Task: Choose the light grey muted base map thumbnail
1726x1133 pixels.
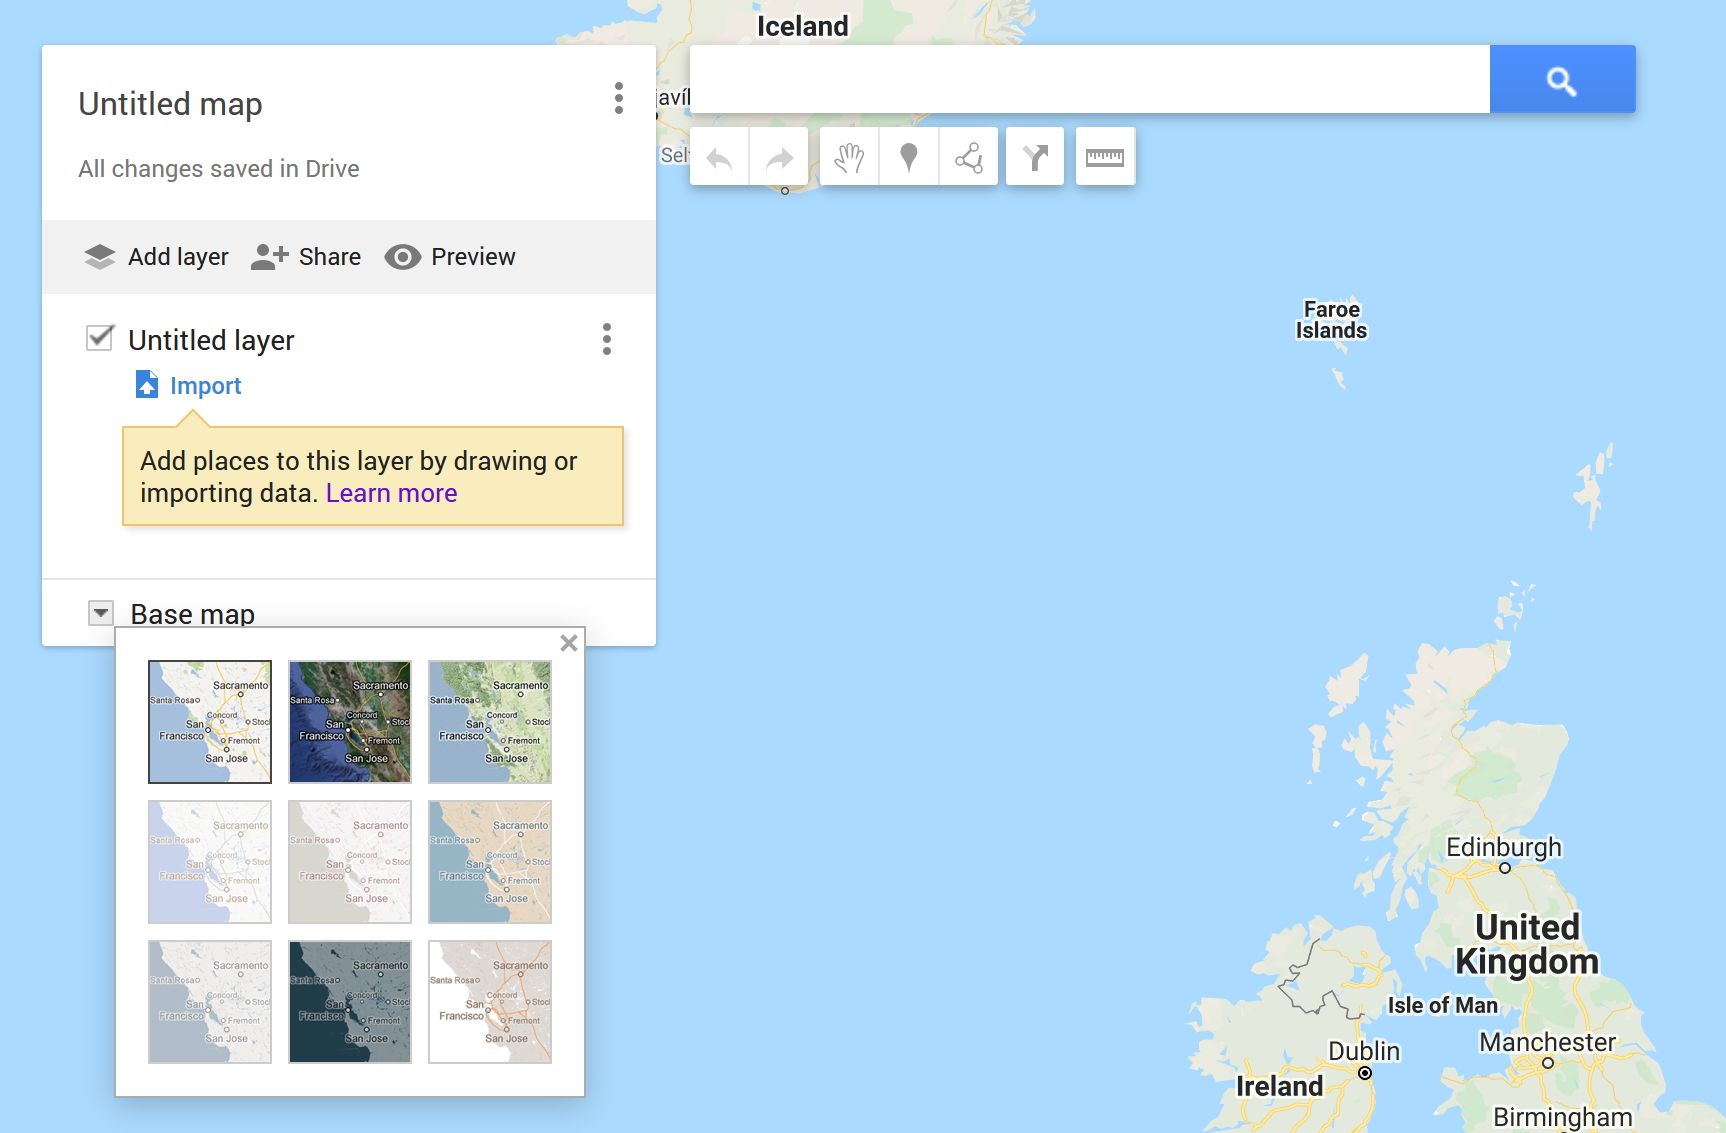Action: (210, 1002)
